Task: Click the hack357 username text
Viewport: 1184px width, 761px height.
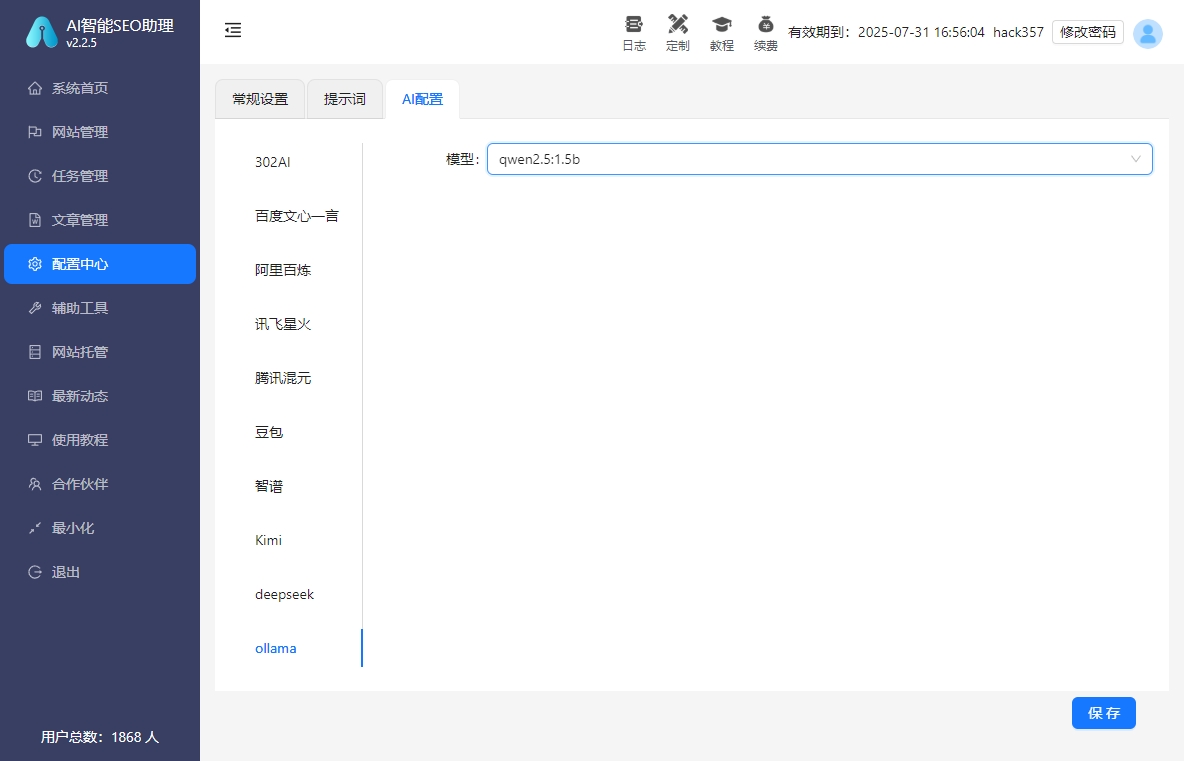Action: 1018,32
